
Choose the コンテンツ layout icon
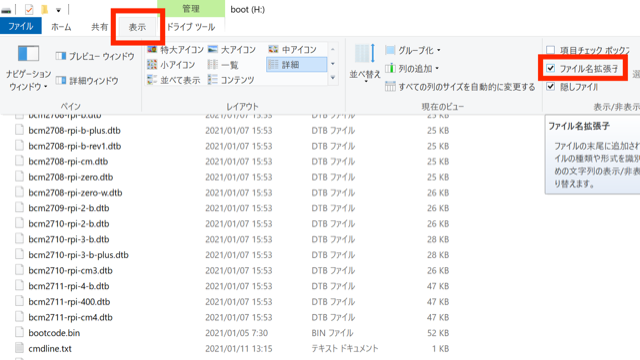(x=212, y=80)
